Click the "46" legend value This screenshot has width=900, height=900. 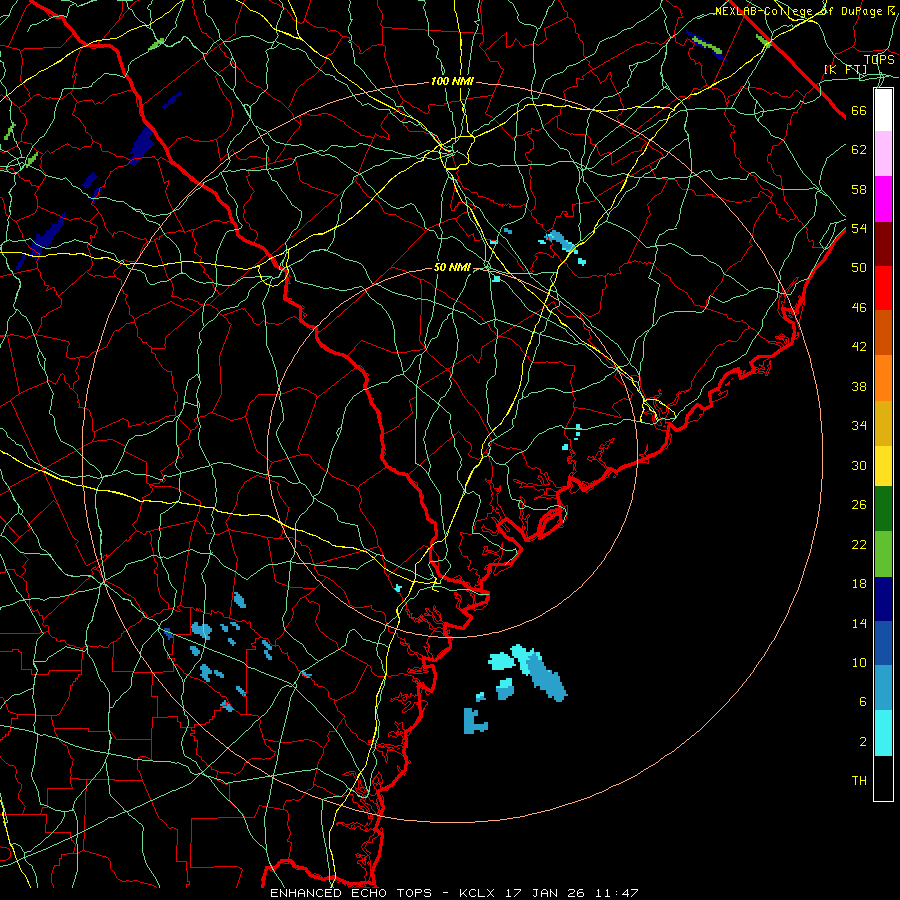[x=859, y=308]
